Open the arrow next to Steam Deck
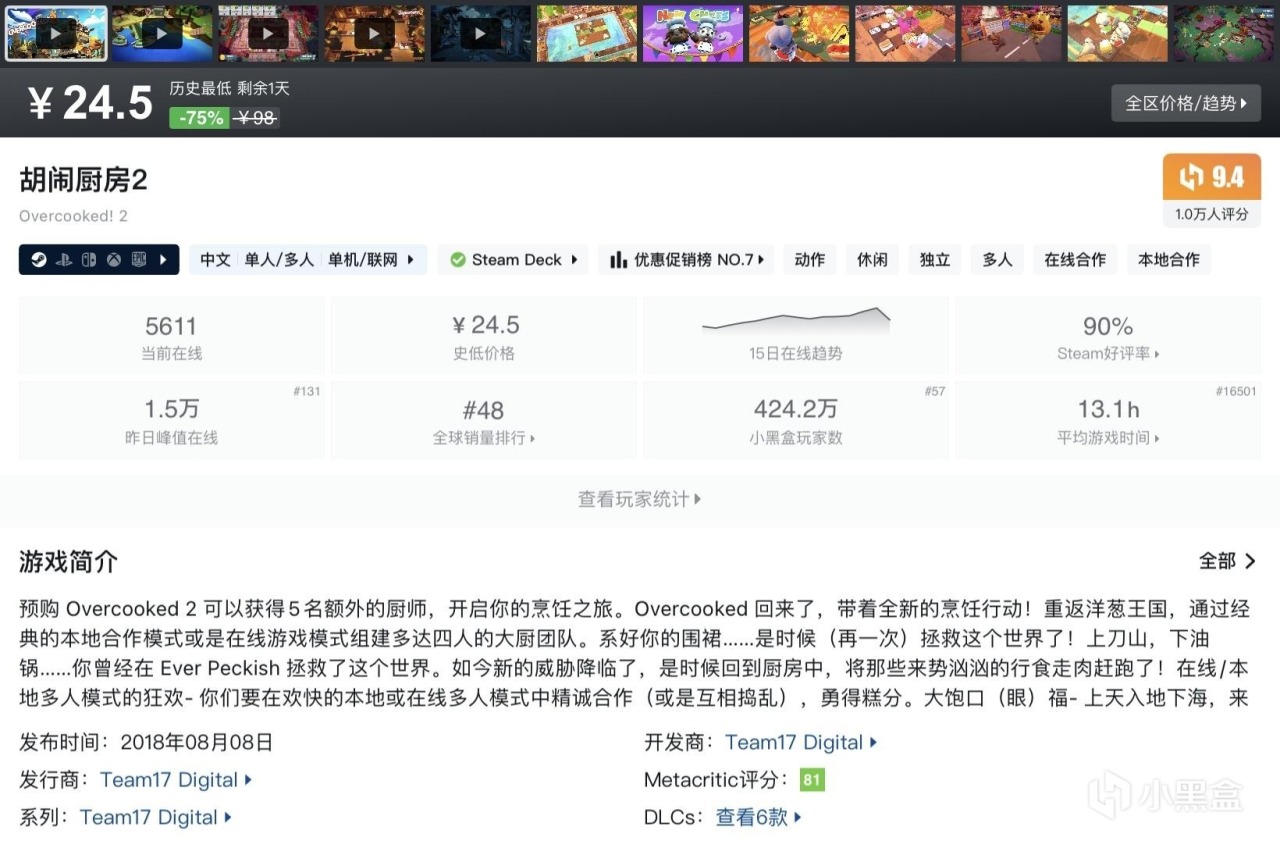This screenshot has height=841, width=1280. [x=575, y=260]
